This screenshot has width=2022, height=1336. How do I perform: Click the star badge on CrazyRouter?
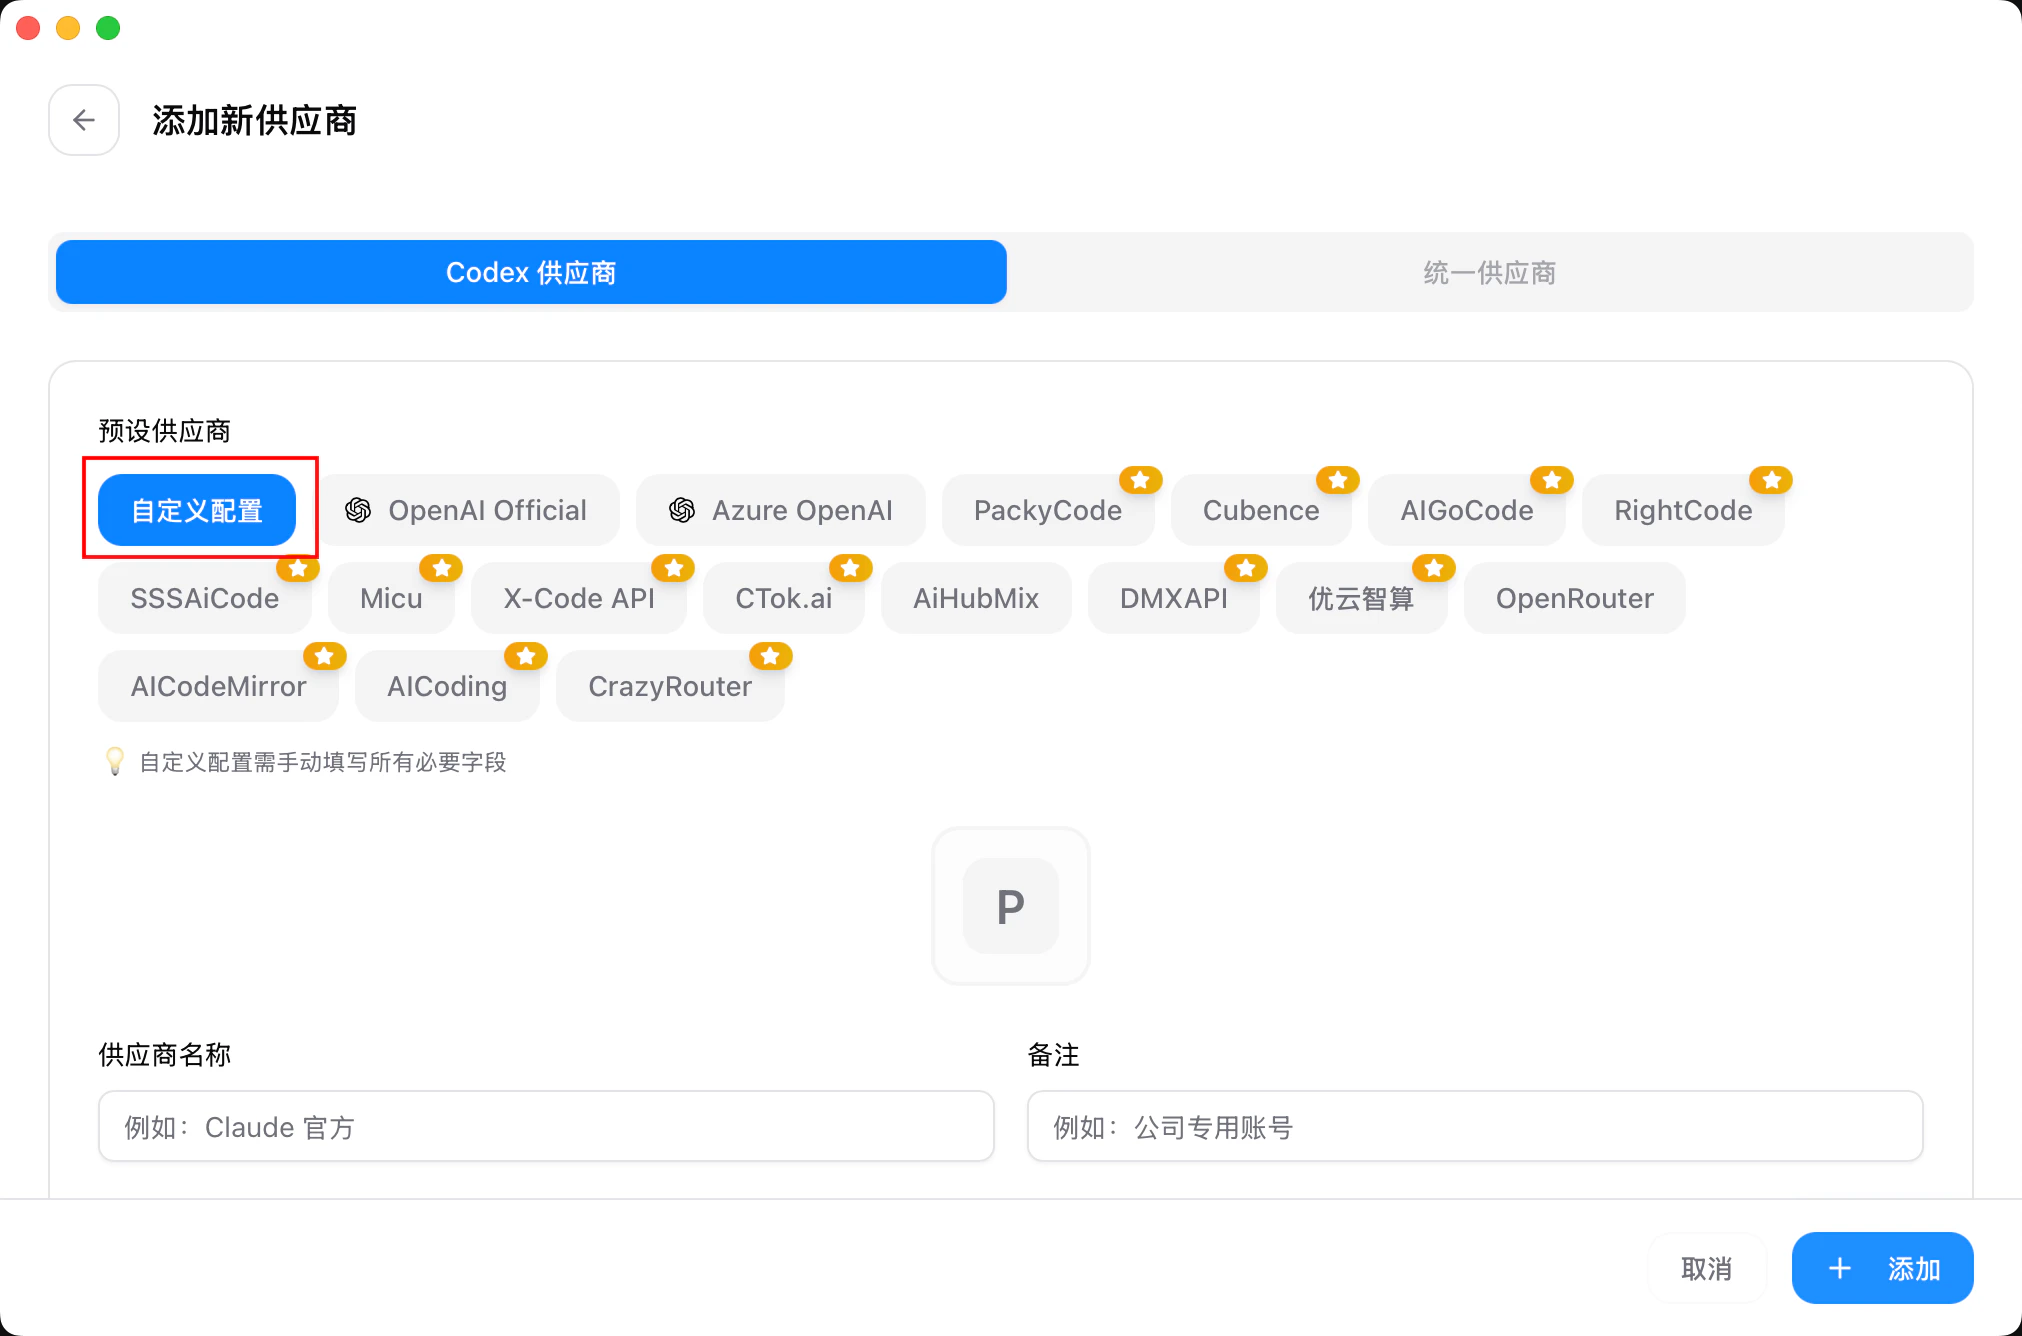click(770, 656)
